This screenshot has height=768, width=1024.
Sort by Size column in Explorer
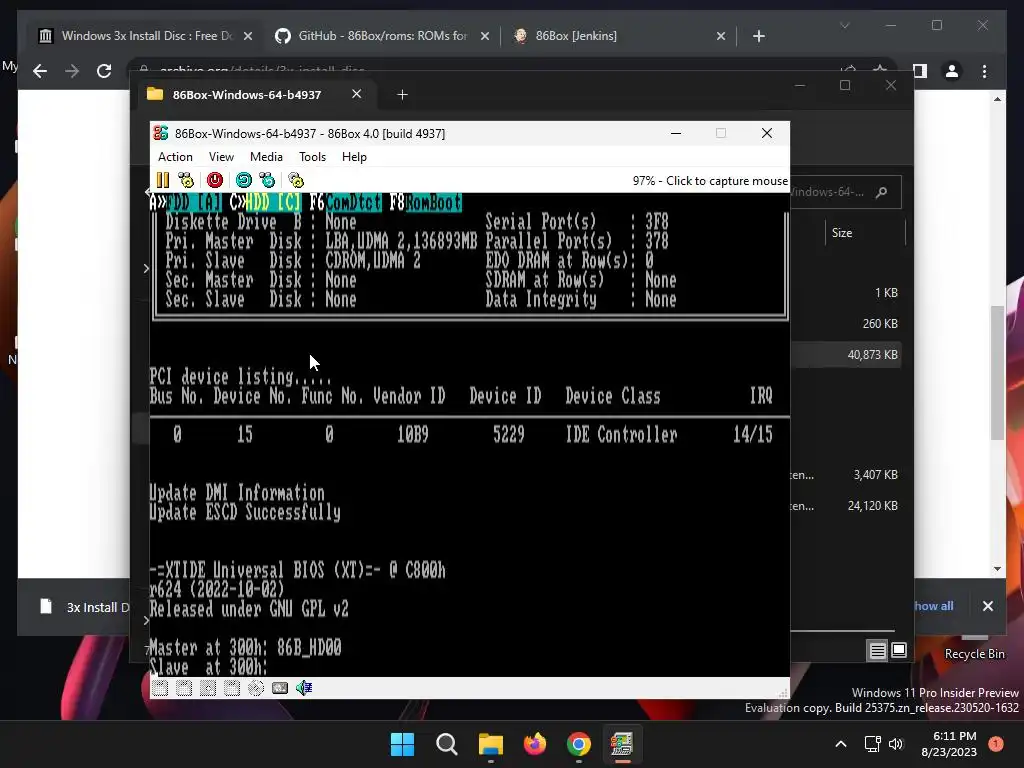click(x=842, y=232)
